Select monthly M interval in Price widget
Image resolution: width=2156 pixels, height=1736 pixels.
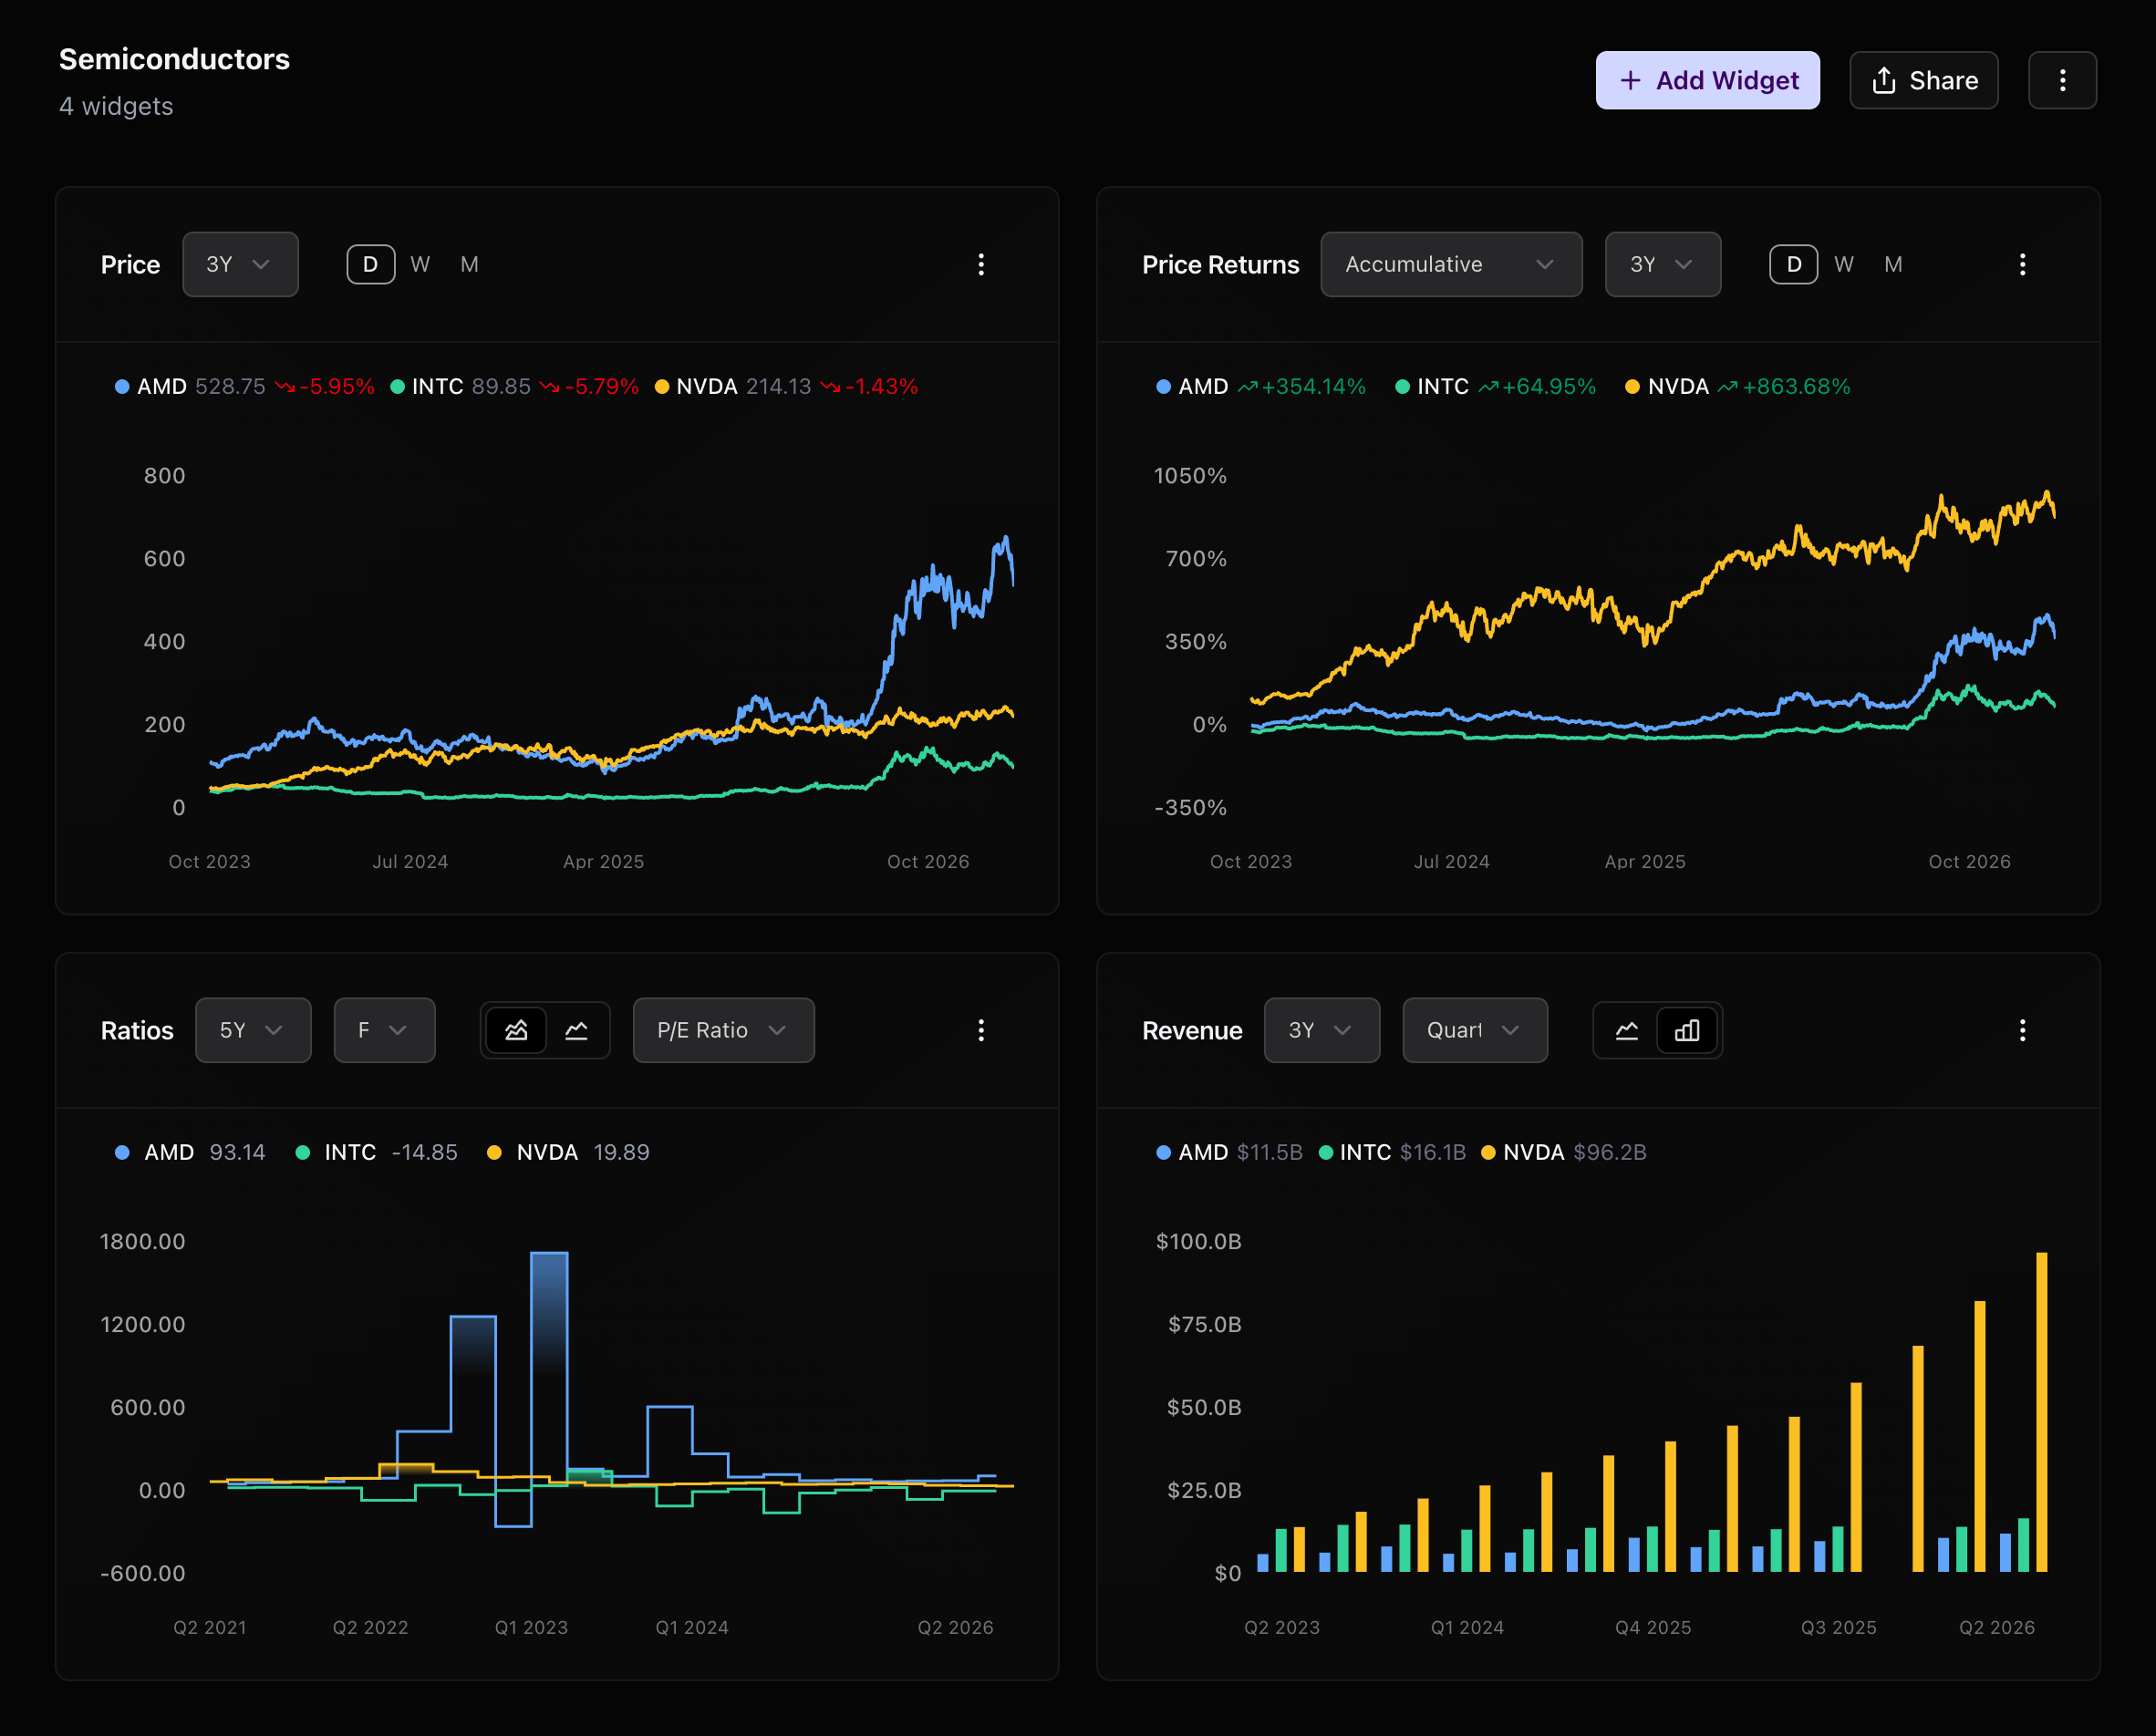[x=469, y=264]
